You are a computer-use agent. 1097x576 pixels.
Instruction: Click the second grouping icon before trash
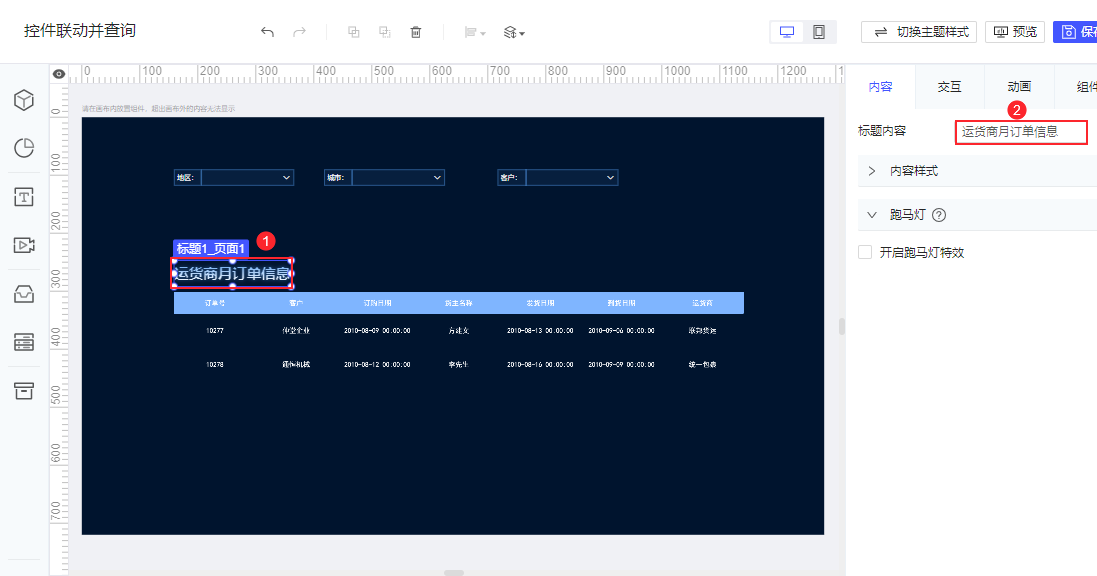click(385, 32)
